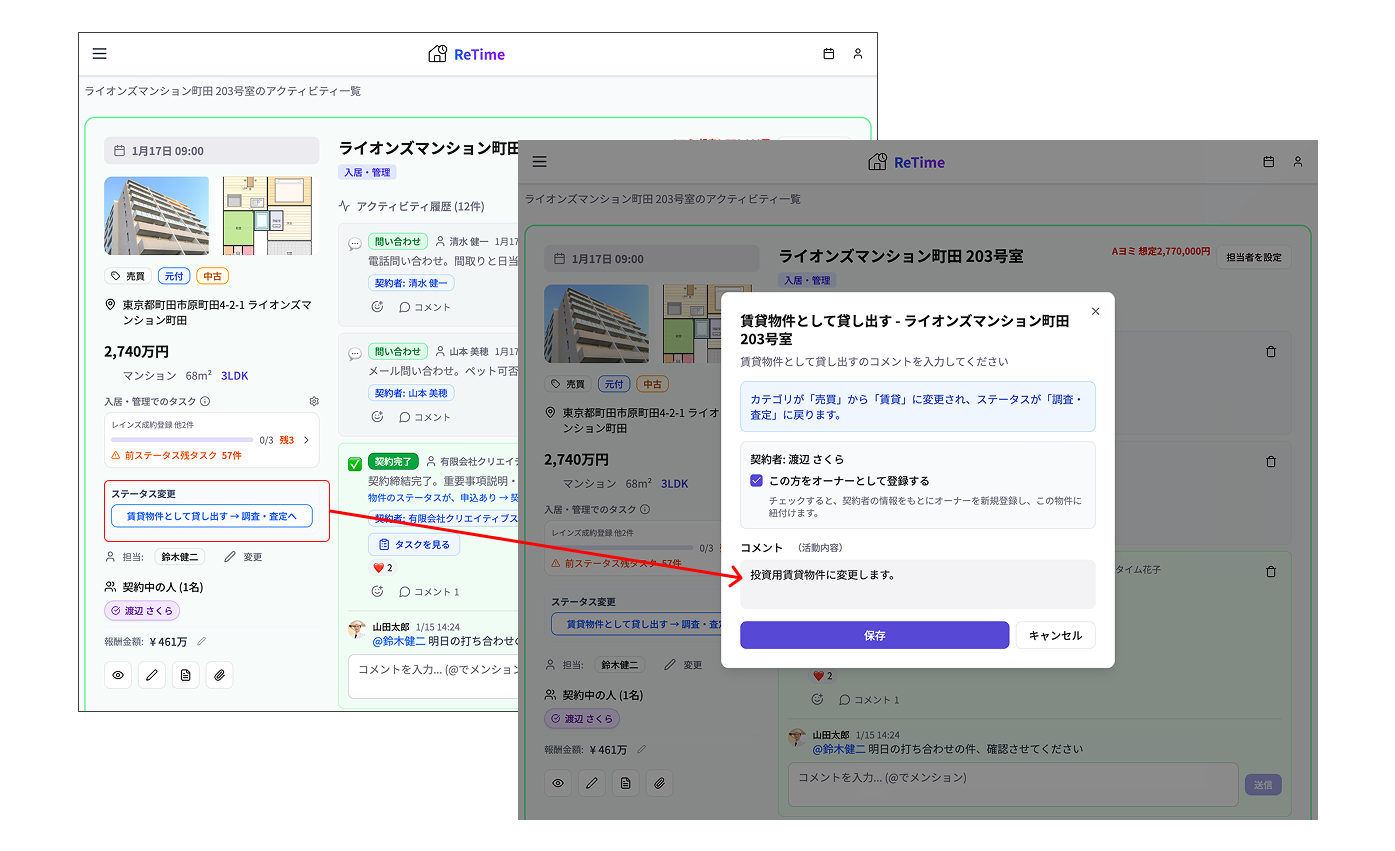Click タスクを見る button in left window
Screen dimensions: 1395x851
[414, 545]
